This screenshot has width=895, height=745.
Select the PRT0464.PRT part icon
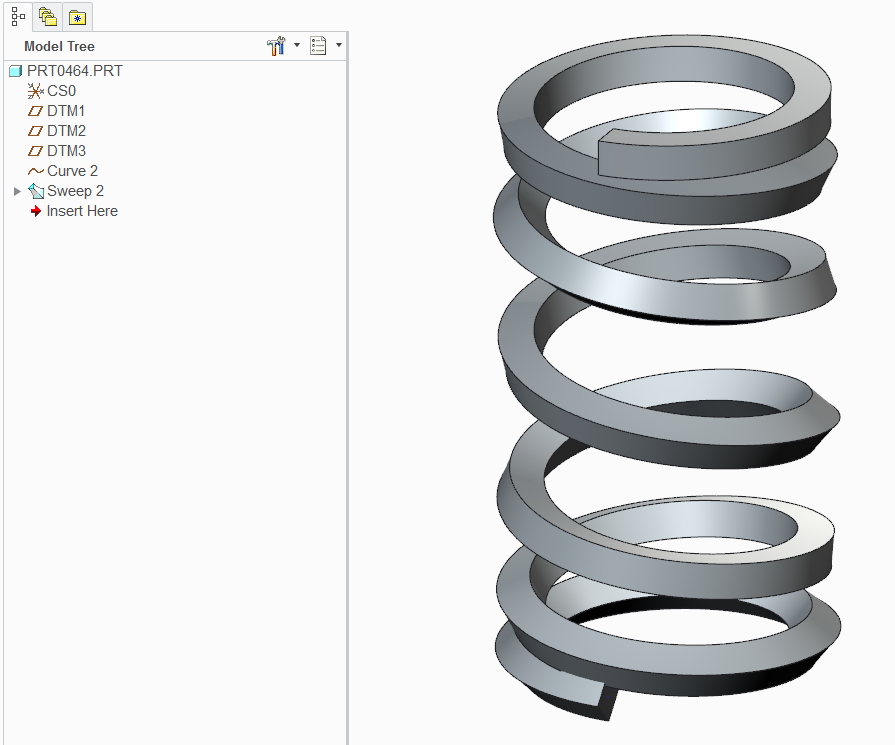coord(15,71)
